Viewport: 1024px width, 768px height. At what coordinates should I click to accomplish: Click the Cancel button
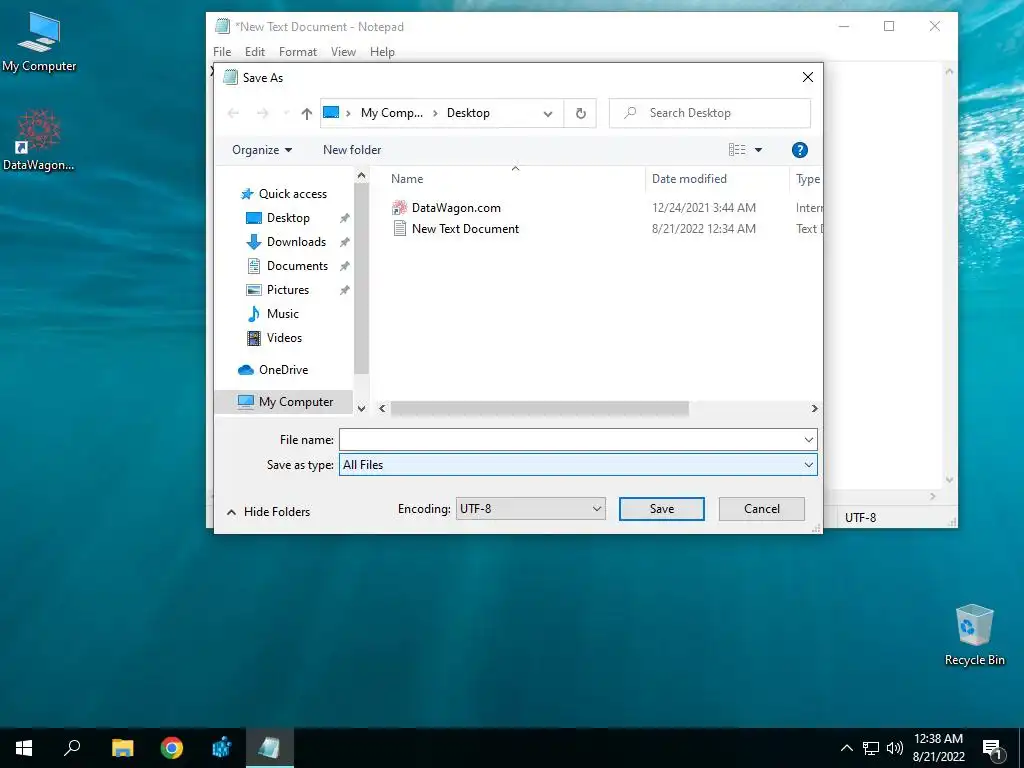pyautogui.click(x=761, y=509)
